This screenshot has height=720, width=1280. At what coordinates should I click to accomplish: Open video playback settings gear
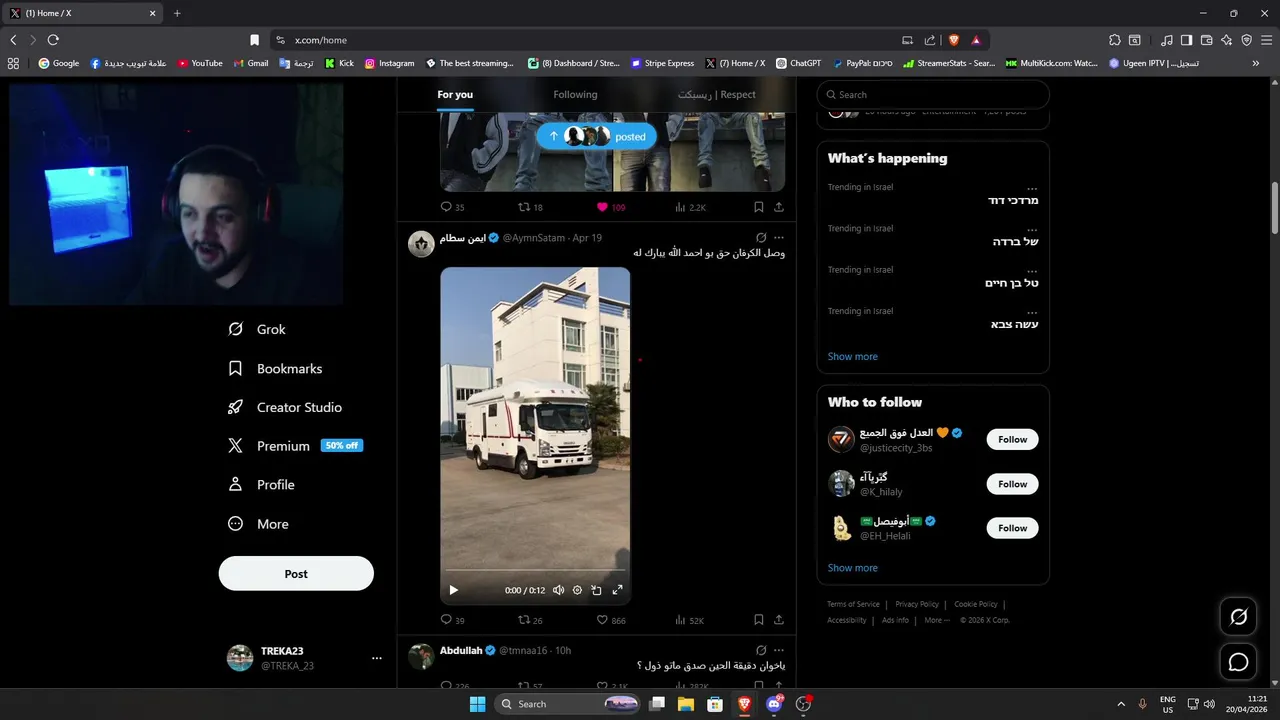(x=577, y=590)
